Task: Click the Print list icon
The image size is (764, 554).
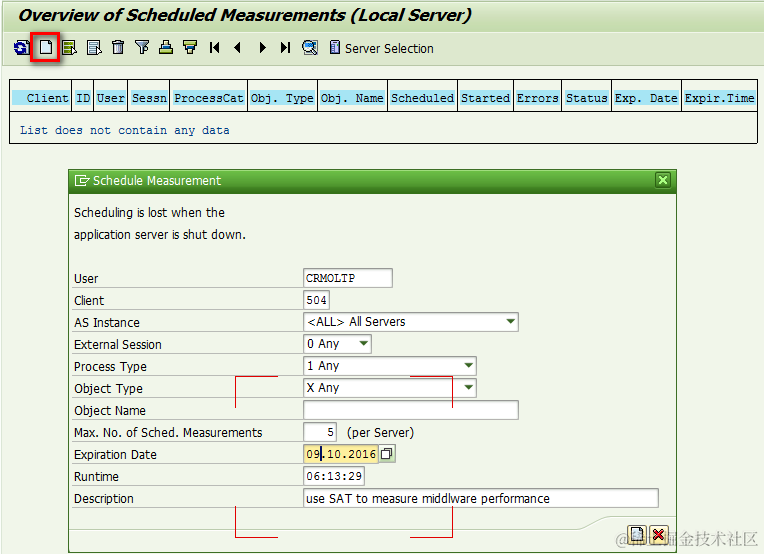Action: click(x=166, y=48)
